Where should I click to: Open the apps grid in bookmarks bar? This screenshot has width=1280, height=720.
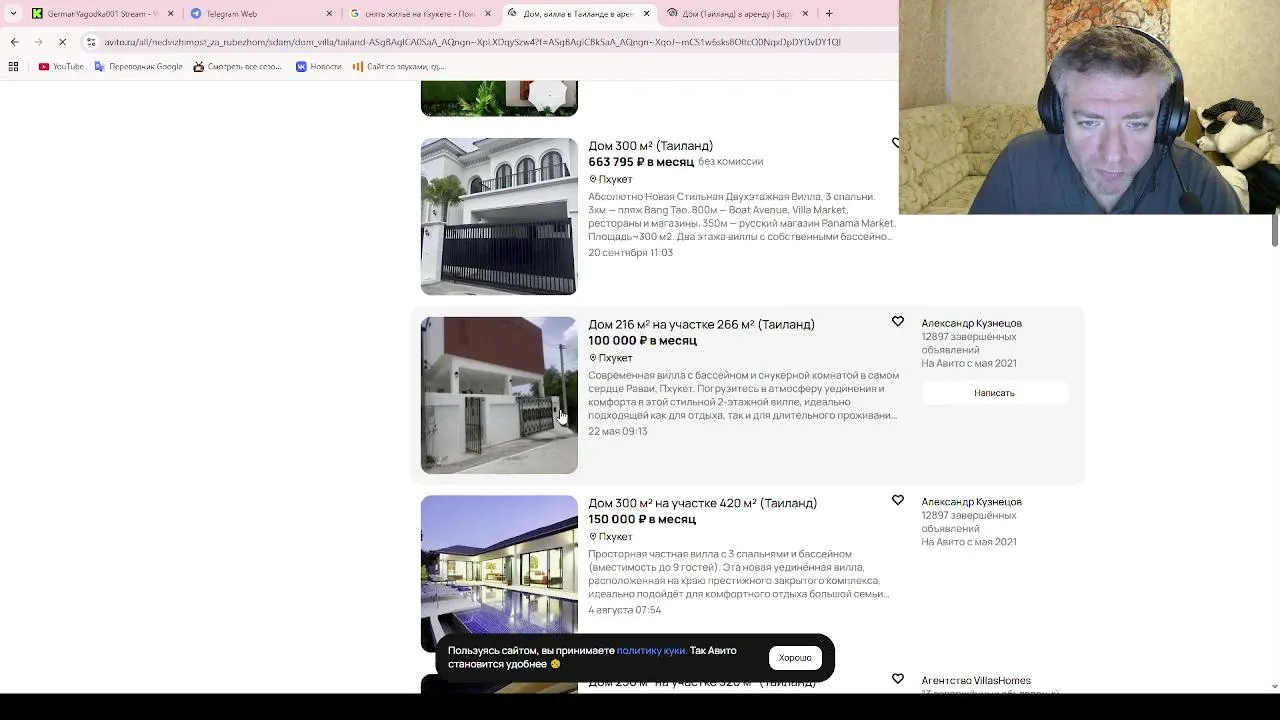(x=13, y=67)
